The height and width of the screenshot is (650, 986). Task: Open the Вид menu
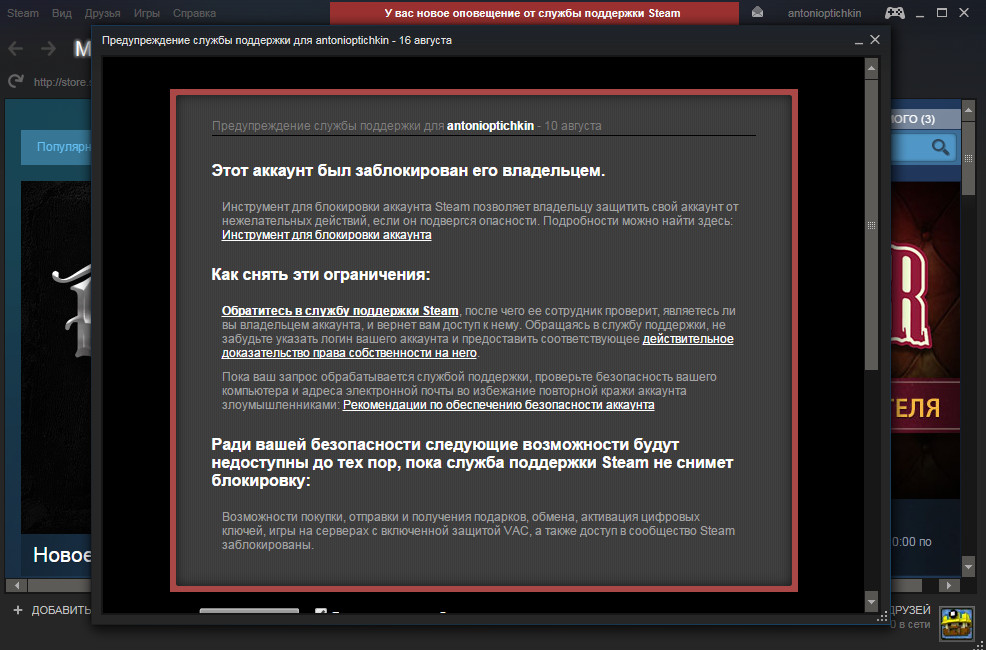pyautogui.click(x=62, y=13)
